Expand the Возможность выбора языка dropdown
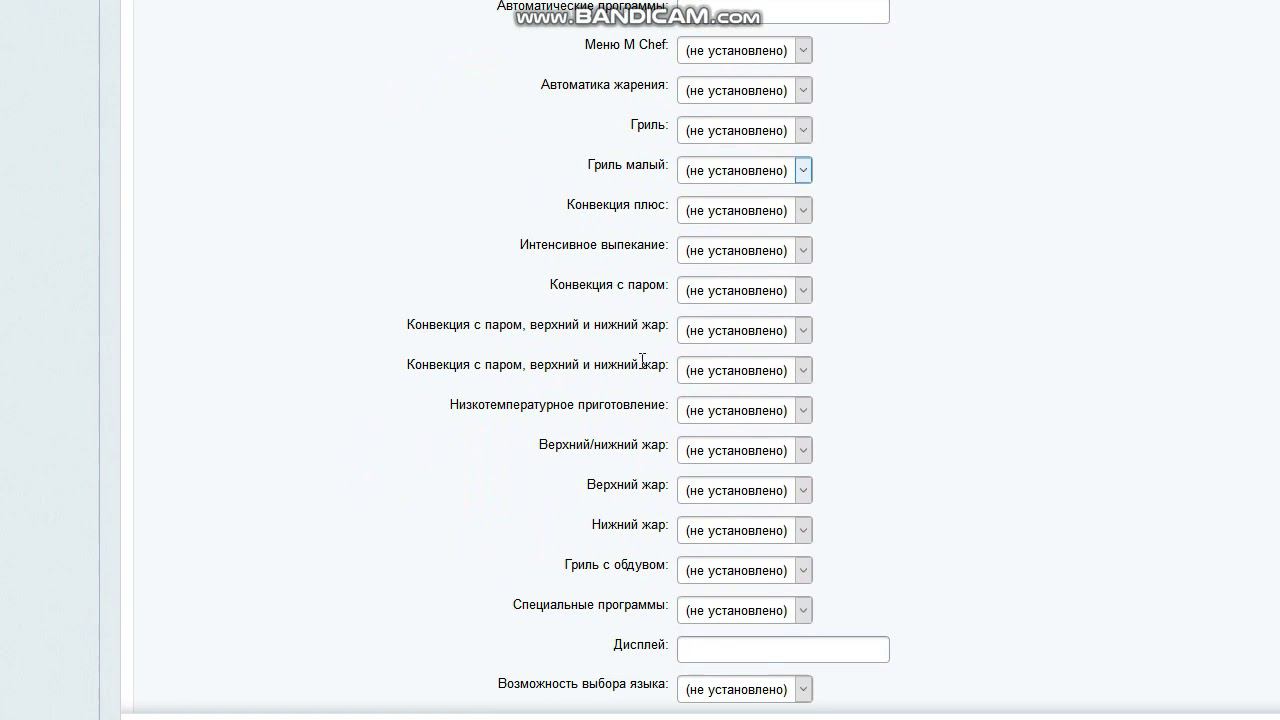 (x=744, y=689)
